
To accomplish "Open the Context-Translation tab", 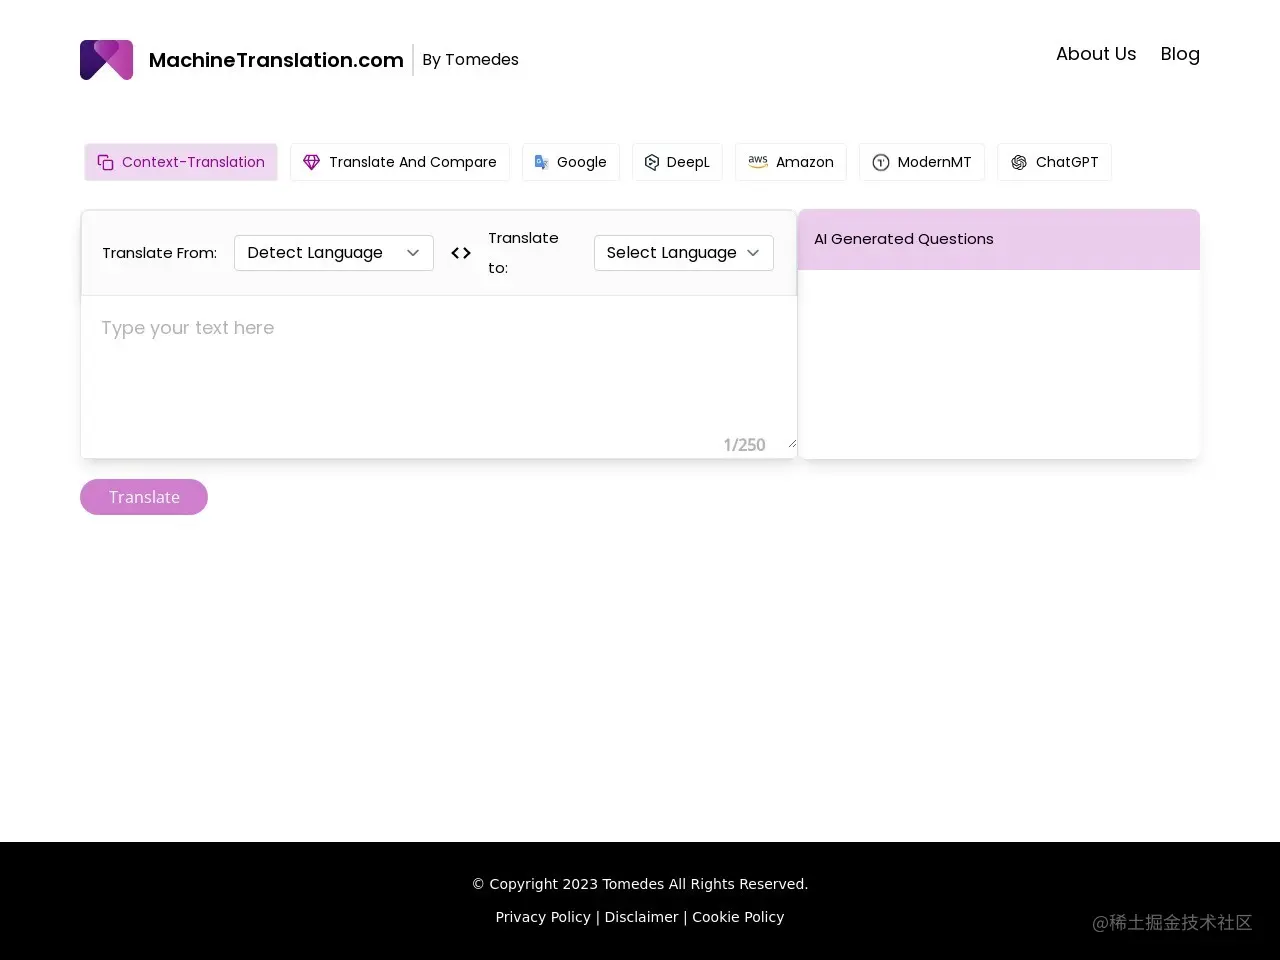I will click(181, 162).
